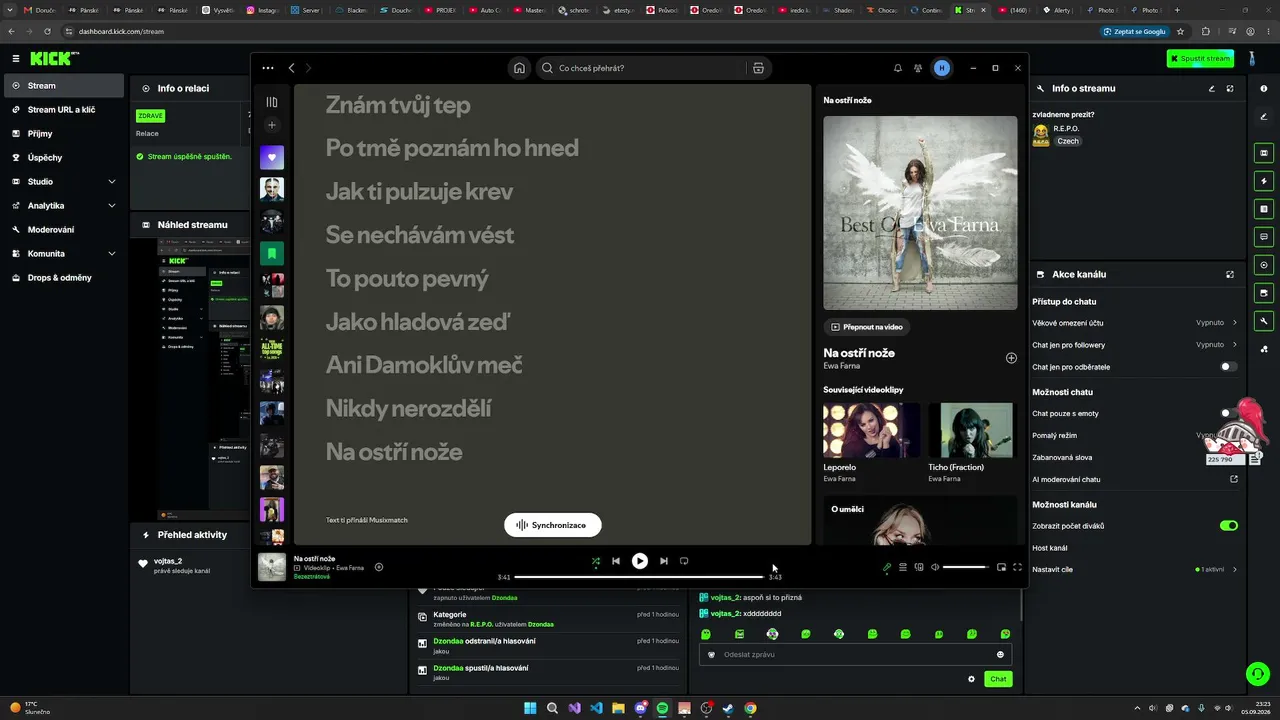Viewport: 1280px width, 720px height.
Task: Enter Spotify fullscreen mode
Action: [x=1017, y=567]
